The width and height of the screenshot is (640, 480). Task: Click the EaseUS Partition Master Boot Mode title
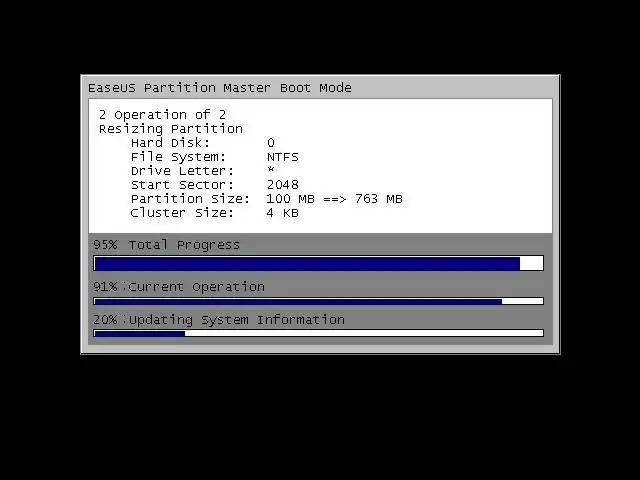point(220,88)
